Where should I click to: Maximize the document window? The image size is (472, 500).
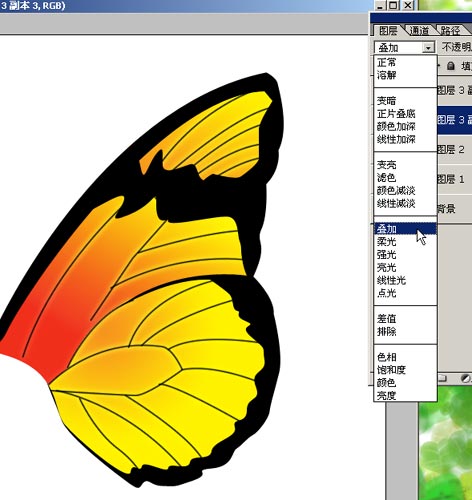pos(394,5)
